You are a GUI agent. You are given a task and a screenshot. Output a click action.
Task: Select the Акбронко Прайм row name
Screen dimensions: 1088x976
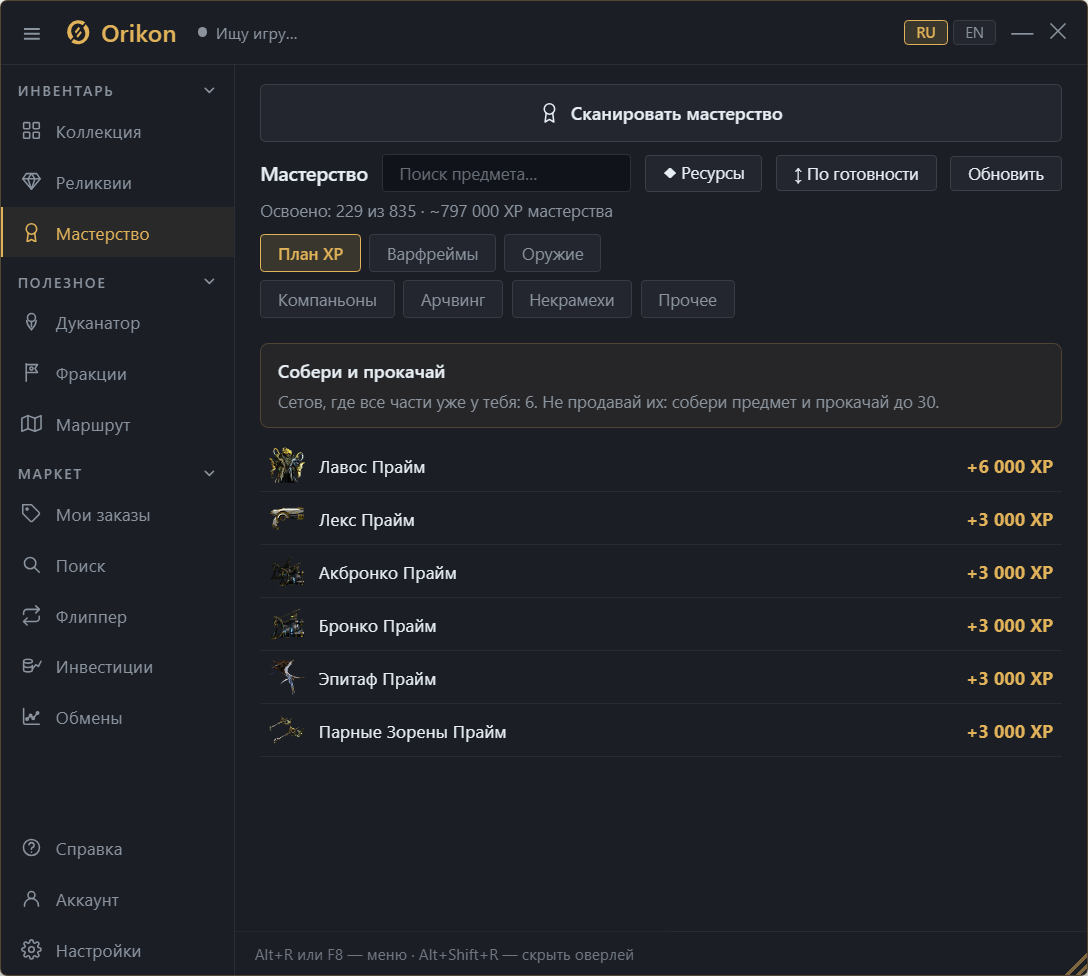coord(387,573)
